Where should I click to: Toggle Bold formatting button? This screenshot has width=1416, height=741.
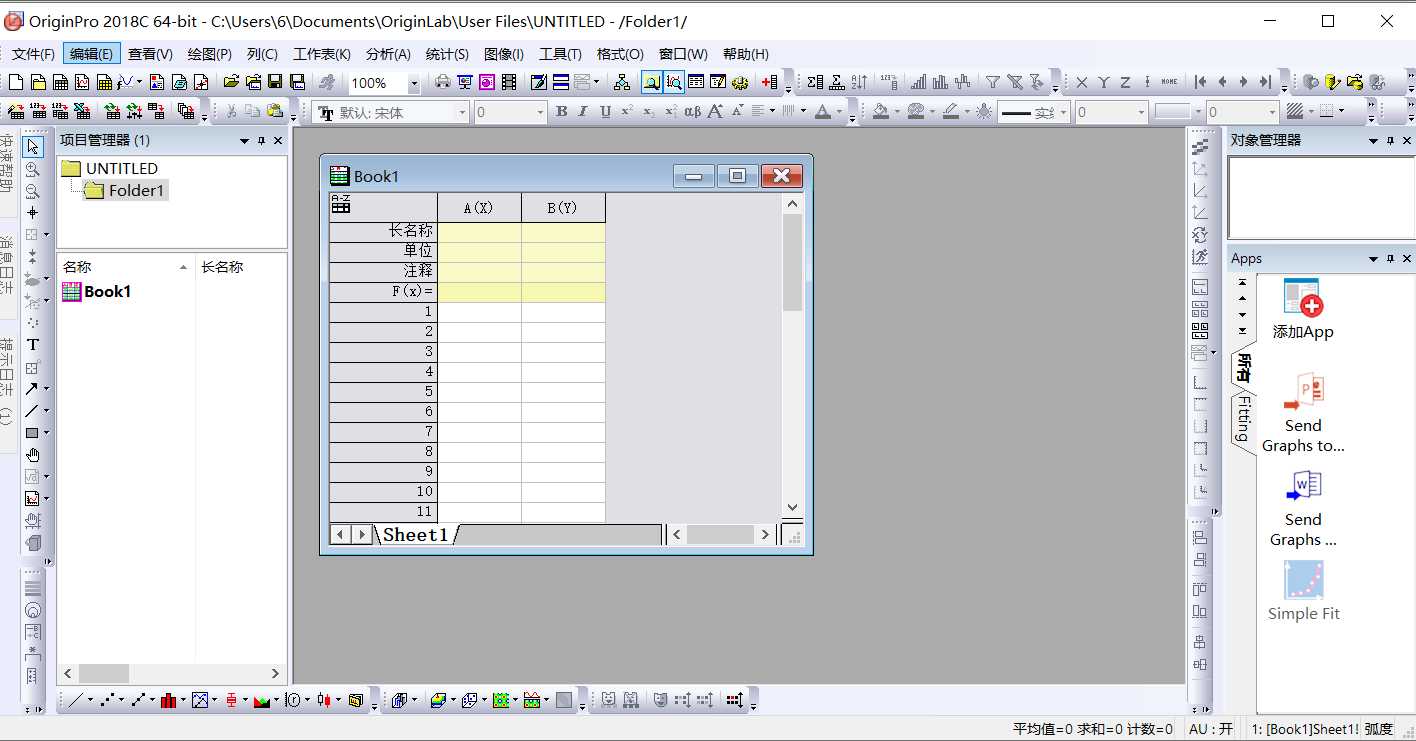click(561, 111)
